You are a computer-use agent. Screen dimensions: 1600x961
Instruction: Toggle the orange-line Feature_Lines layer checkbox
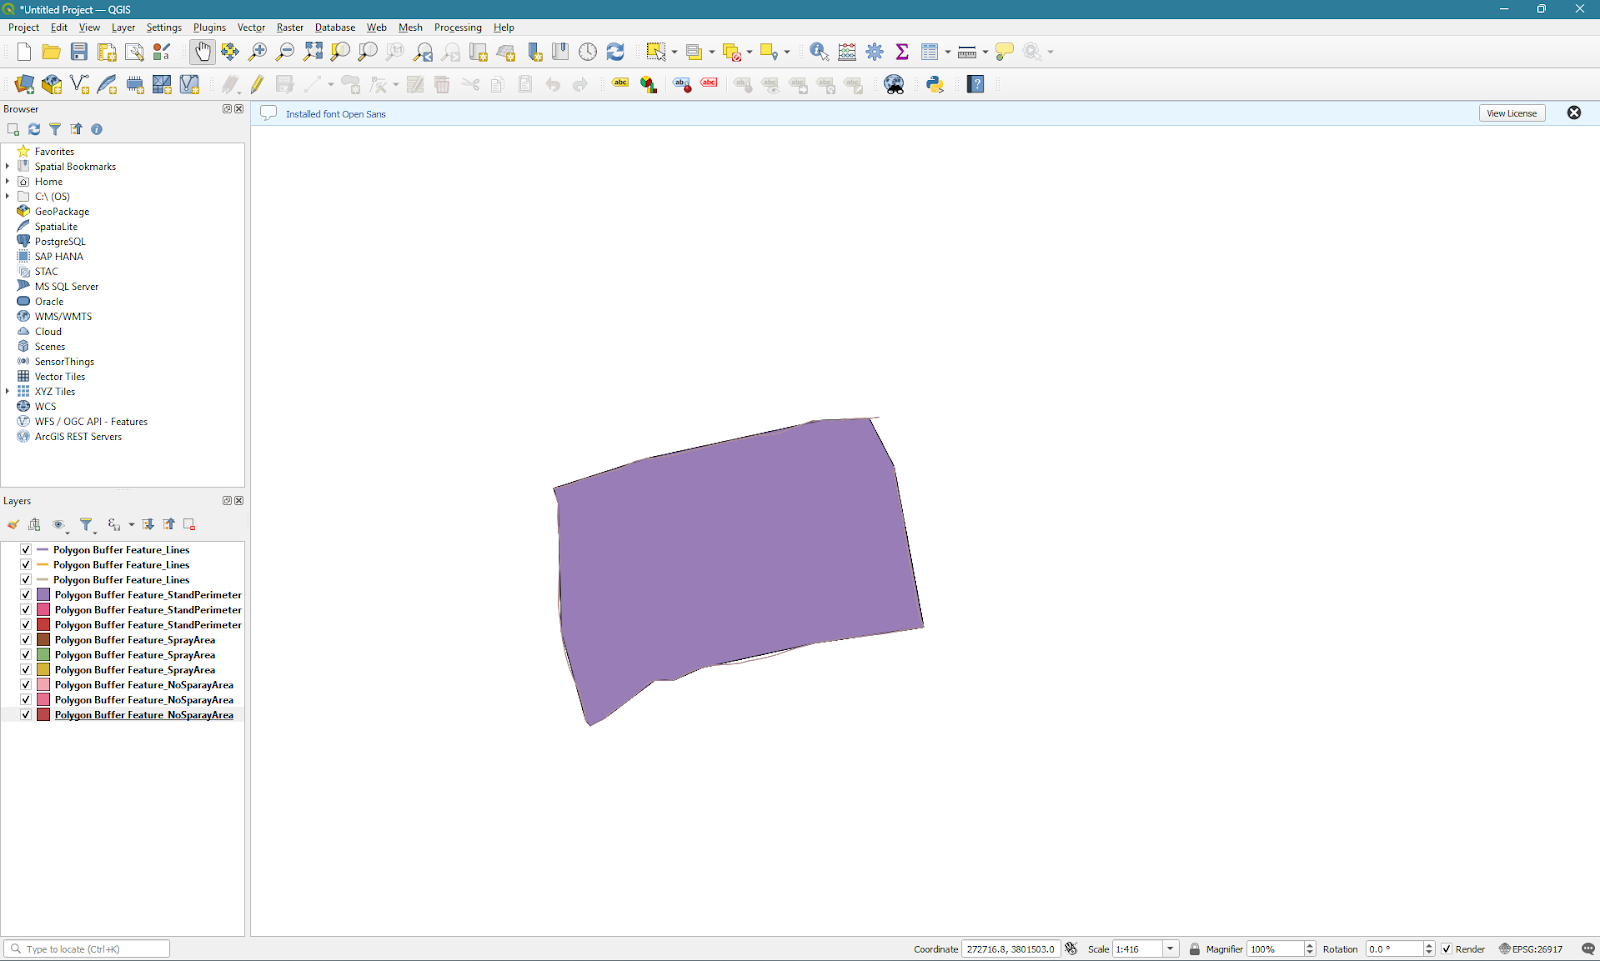(26, 565)
